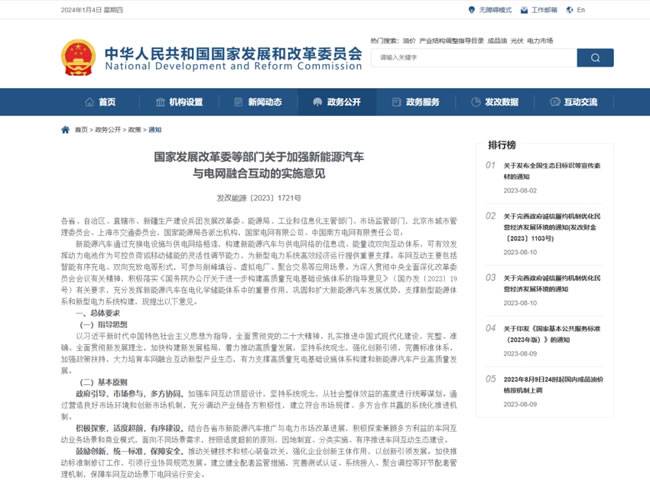Click the home icon beside 首页
The width and height of the screenshot is (650, 482).
tap(89, 102)
